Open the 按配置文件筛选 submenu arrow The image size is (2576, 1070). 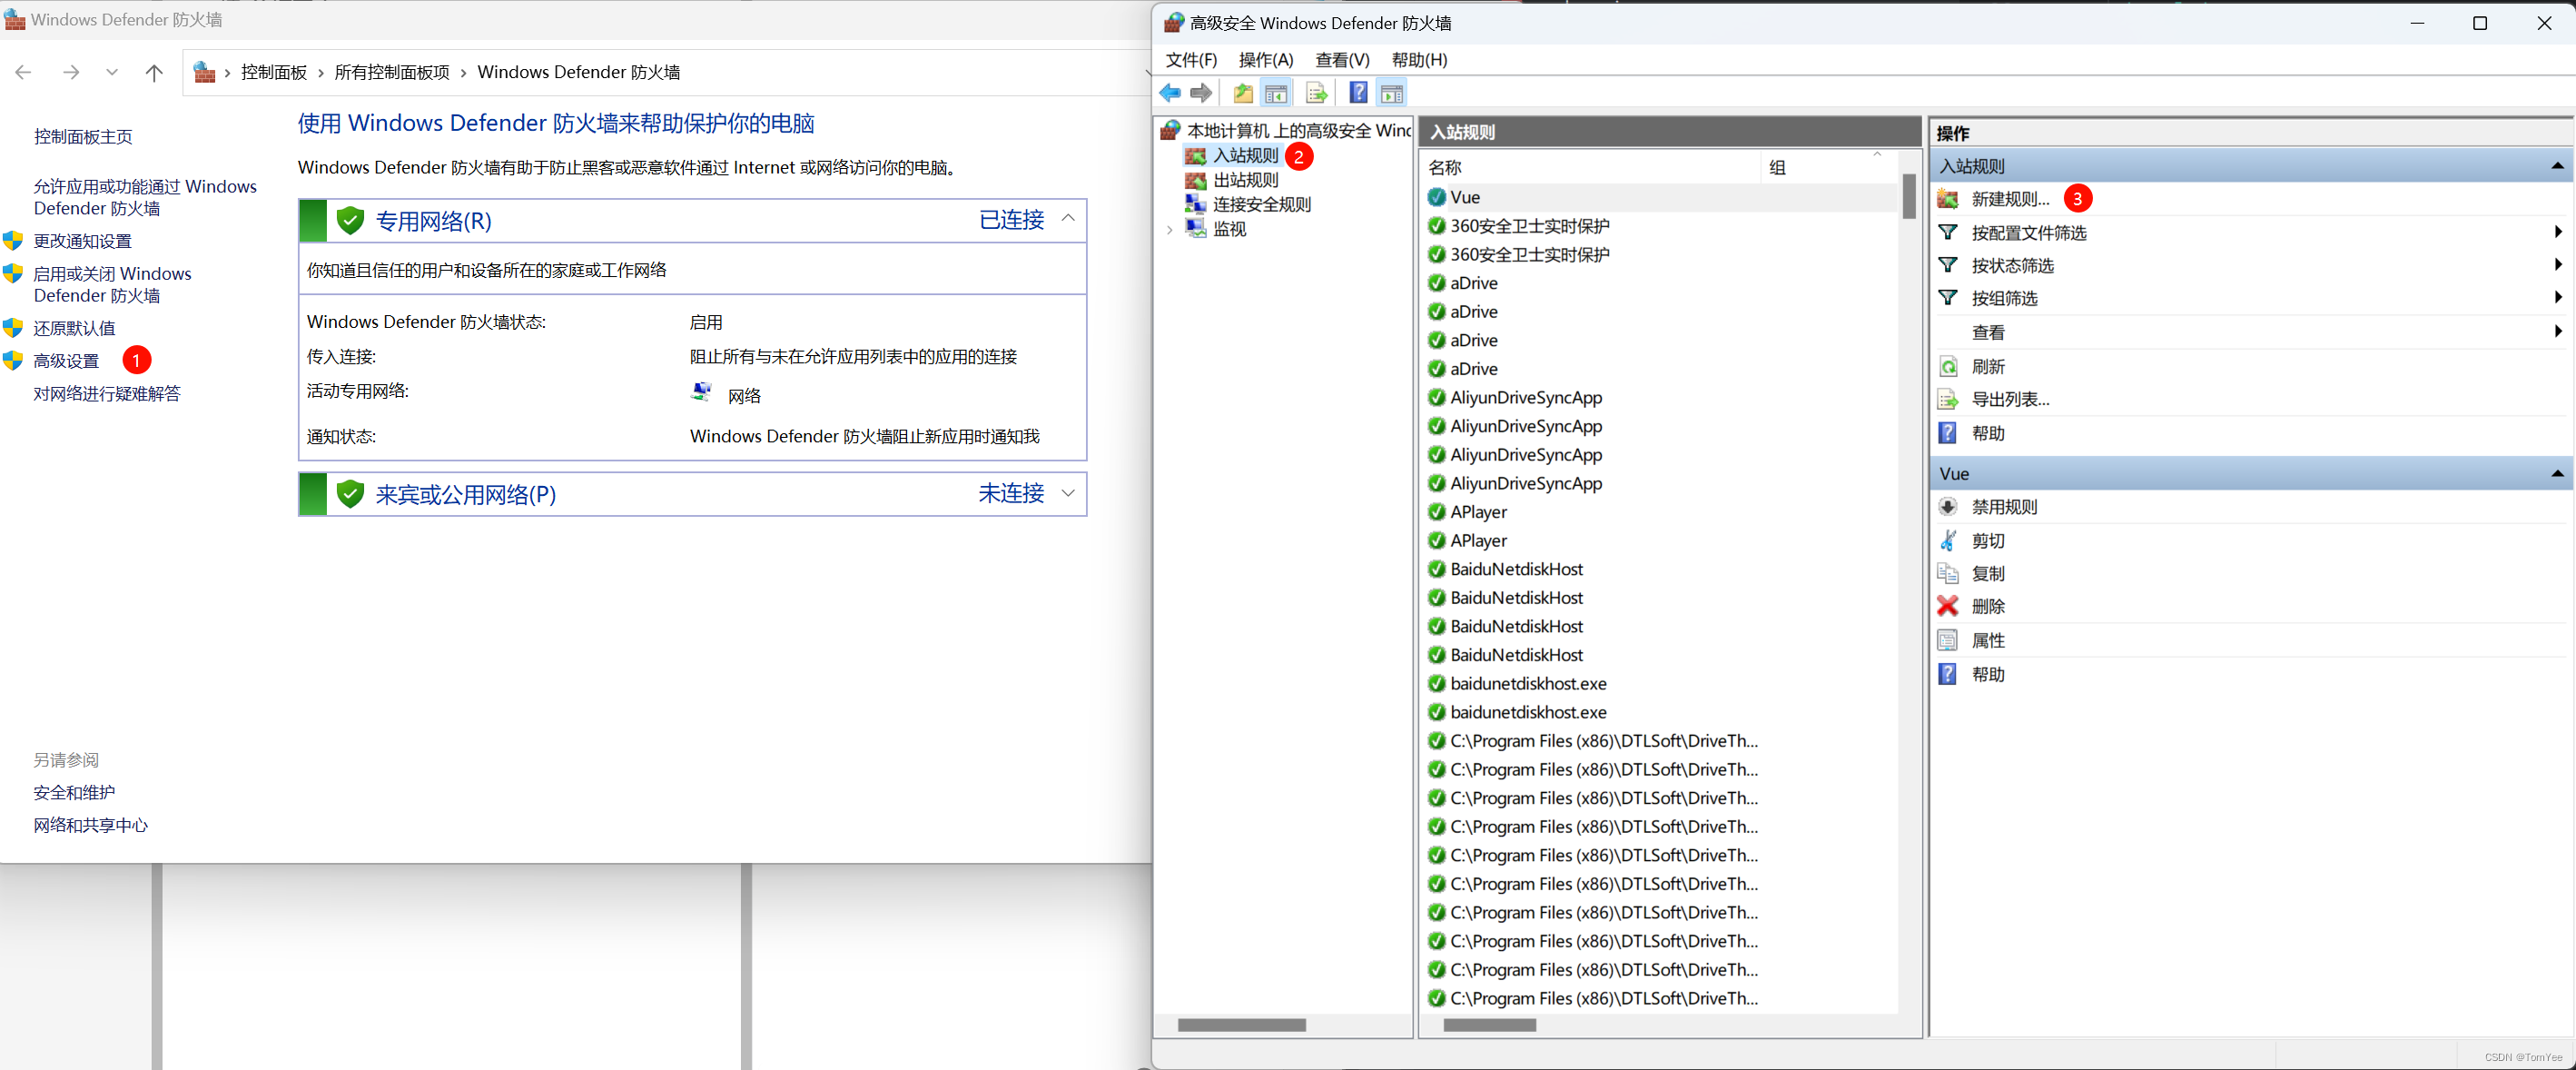pos(2558,232)
